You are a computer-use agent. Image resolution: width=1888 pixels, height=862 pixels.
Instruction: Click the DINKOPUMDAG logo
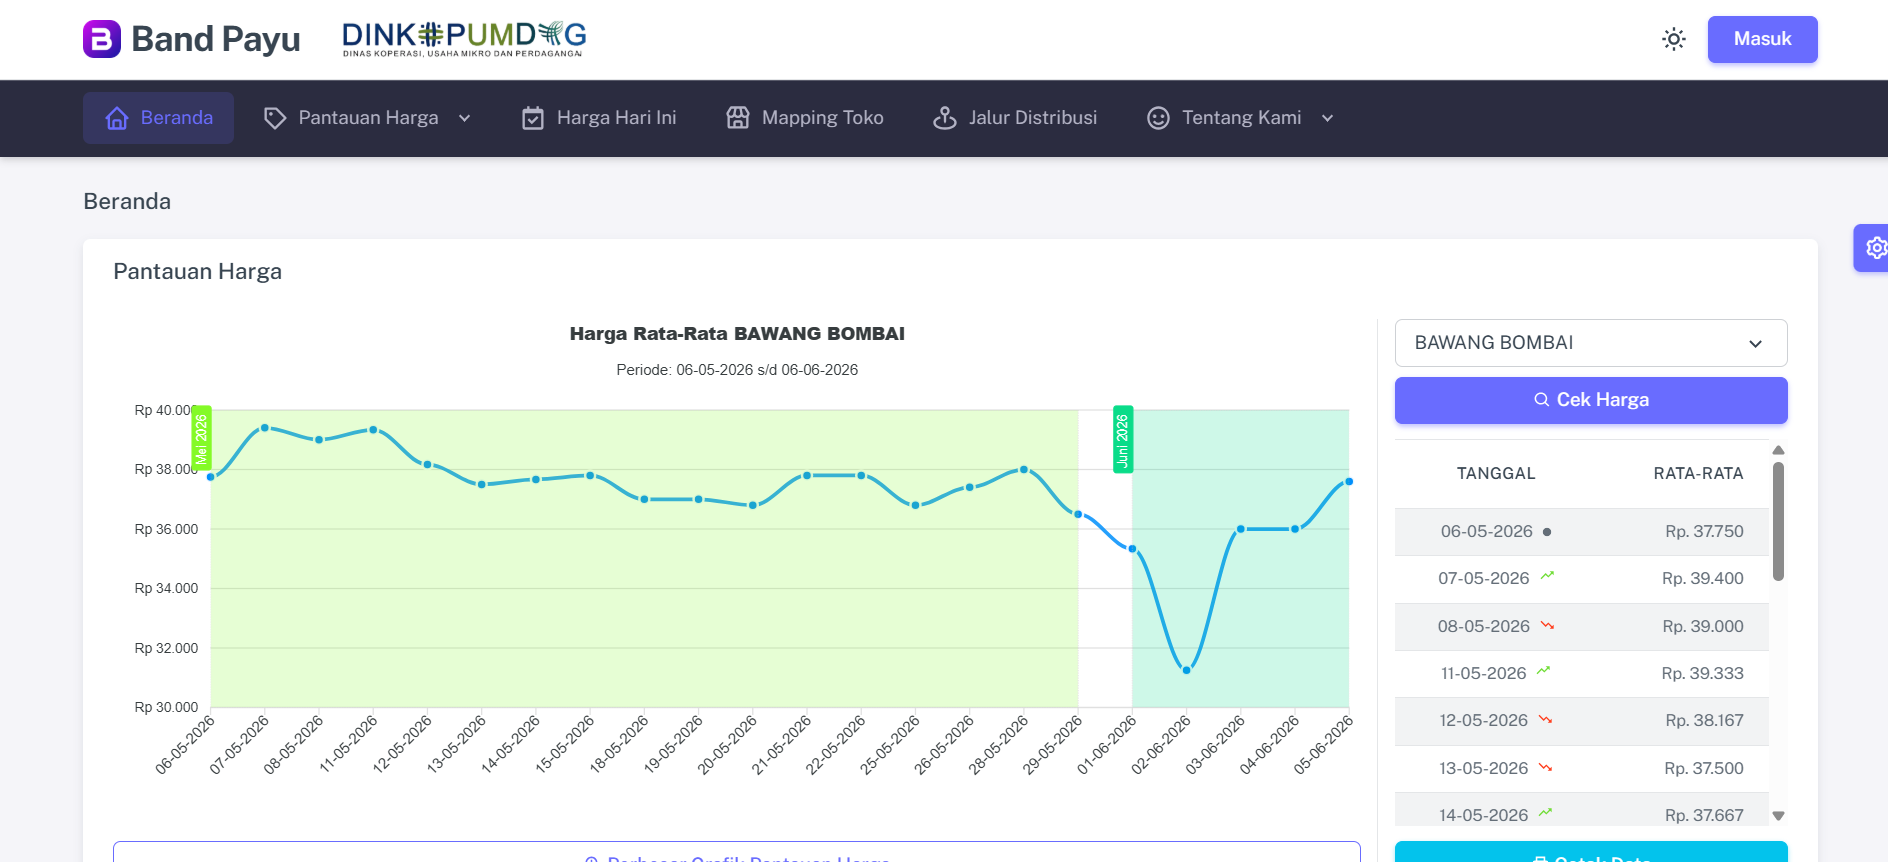(464, 39)
